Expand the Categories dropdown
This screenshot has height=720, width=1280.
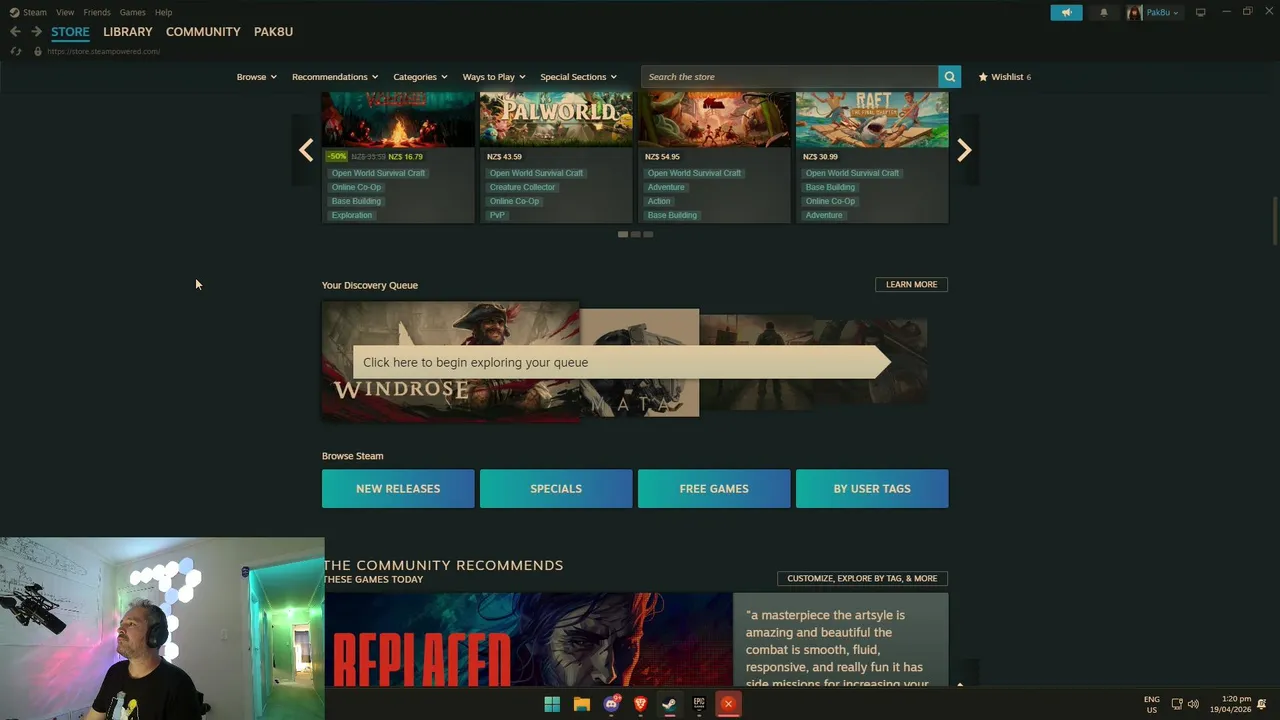(420, 77)
